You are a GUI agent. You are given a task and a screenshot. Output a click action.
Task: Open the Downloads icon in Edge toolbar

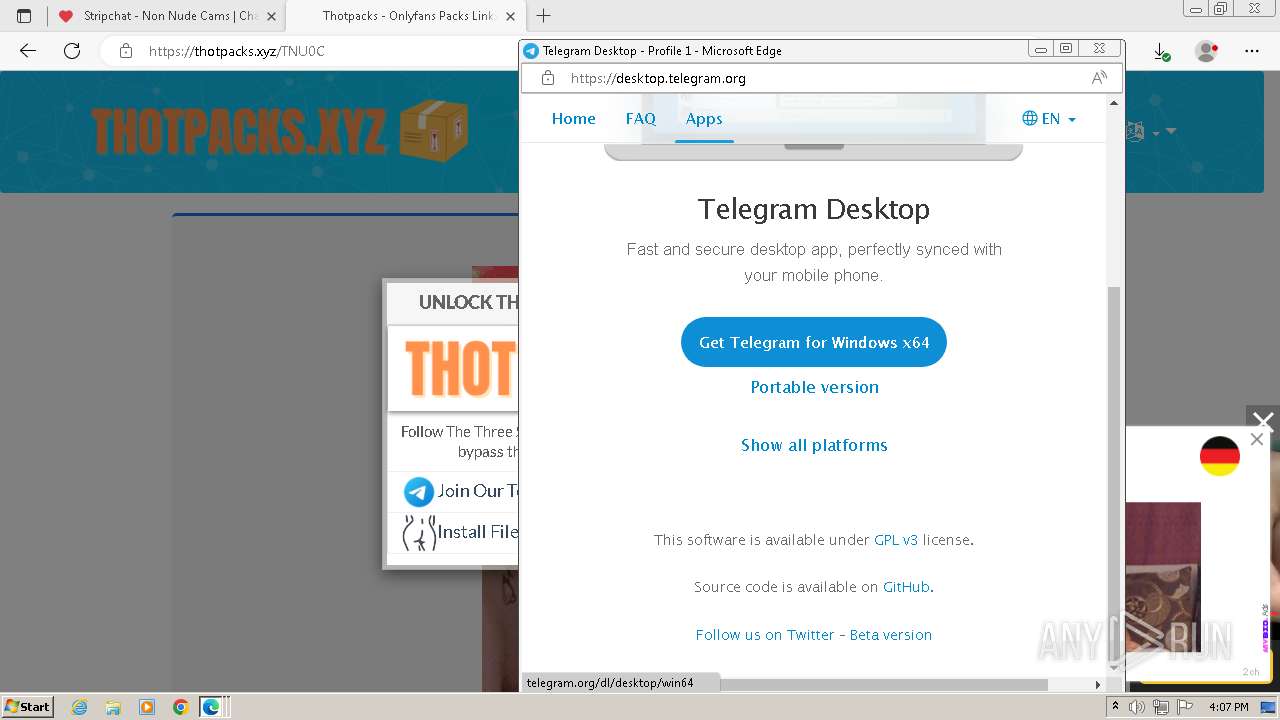(1160, 51)
